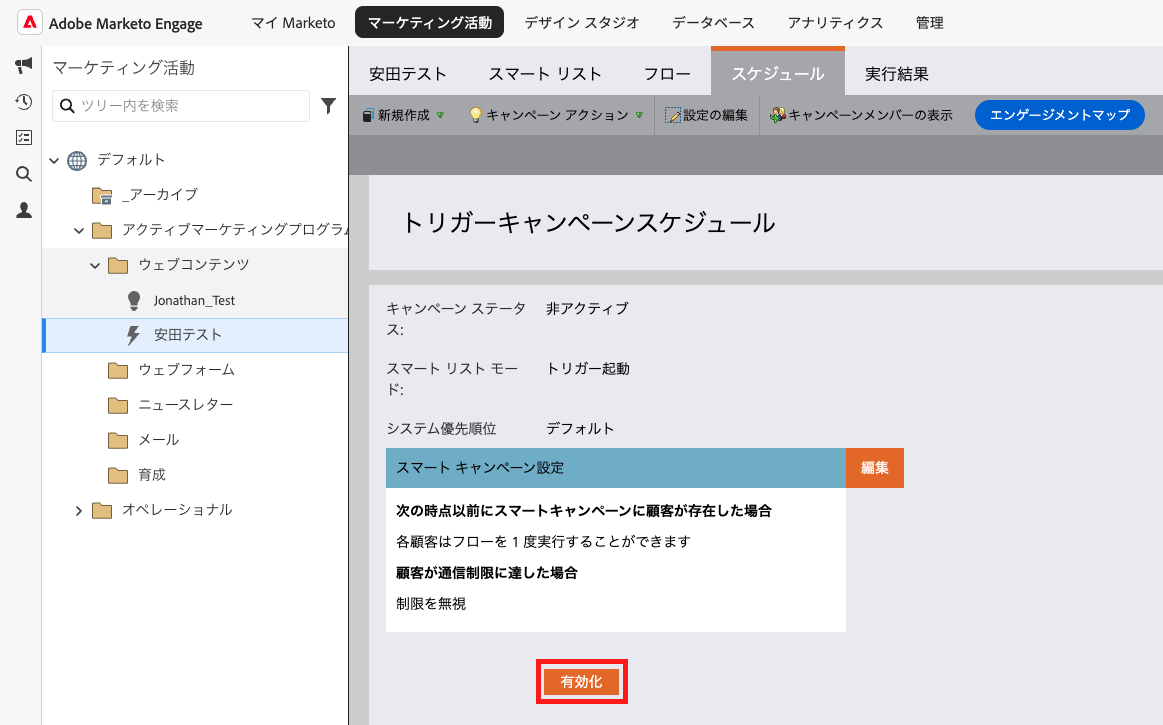Click キャンペーンメンバーの表示 in the toolbar
The height and width of the screenshot is (725, 1163).
tap(861, 115)
